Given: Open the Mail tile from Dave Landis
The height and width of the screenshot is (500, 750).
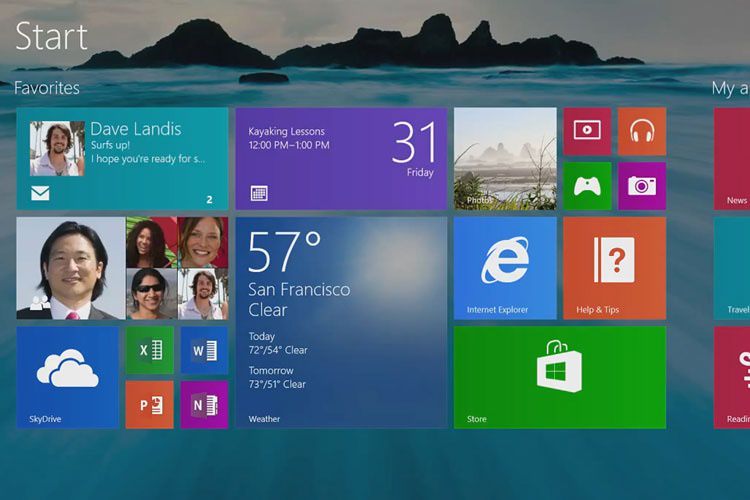Looking at the screenshot, I should click(x=122, y=158).
